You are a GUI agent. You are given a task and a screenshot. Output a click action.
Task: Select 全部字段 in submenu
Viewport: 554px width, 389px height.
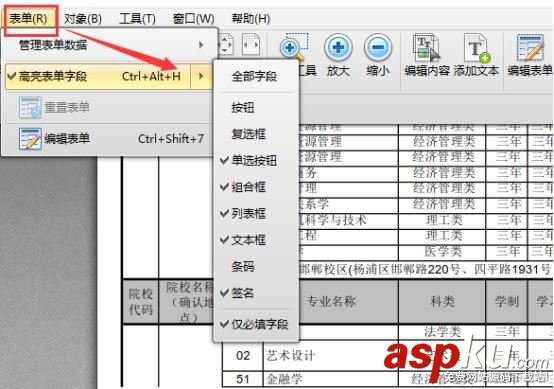(x=256, y=76)
